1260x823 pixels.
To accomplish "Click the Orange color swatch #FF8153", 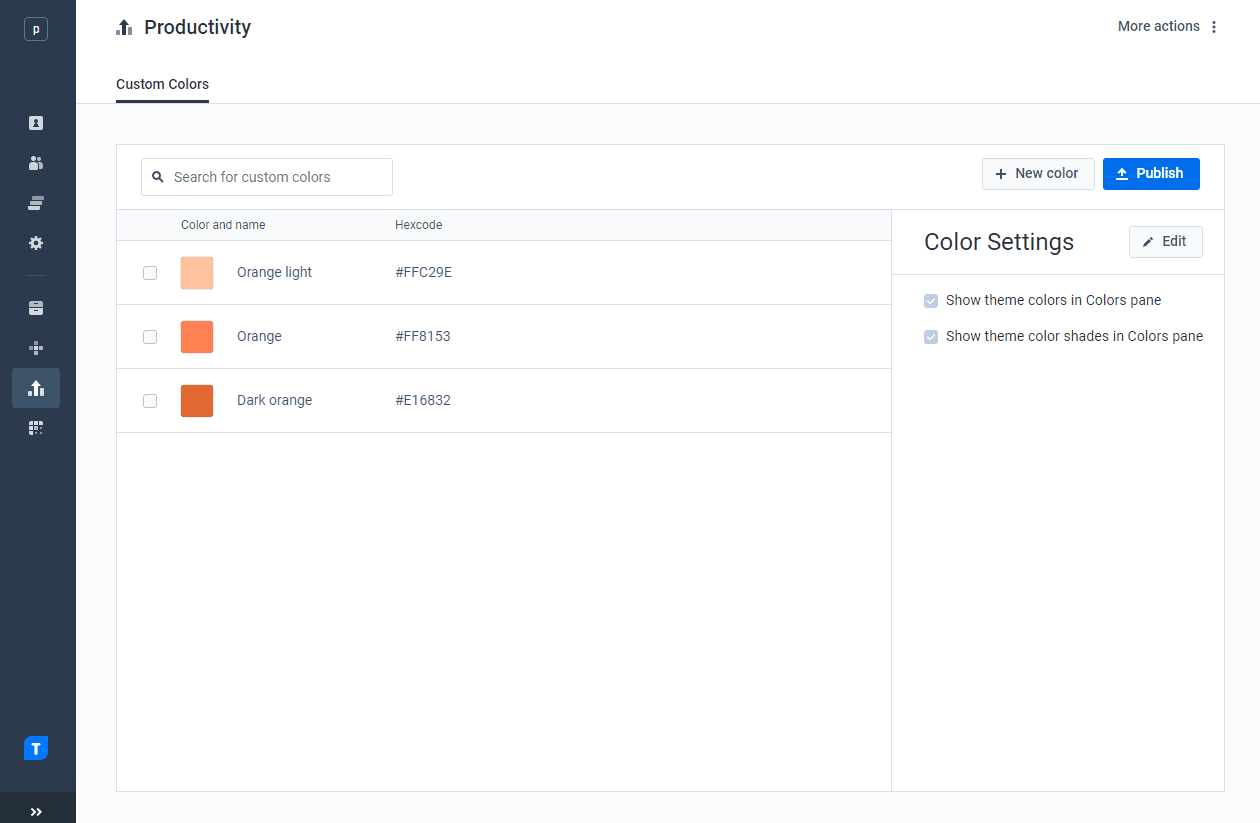I will 196,336.
